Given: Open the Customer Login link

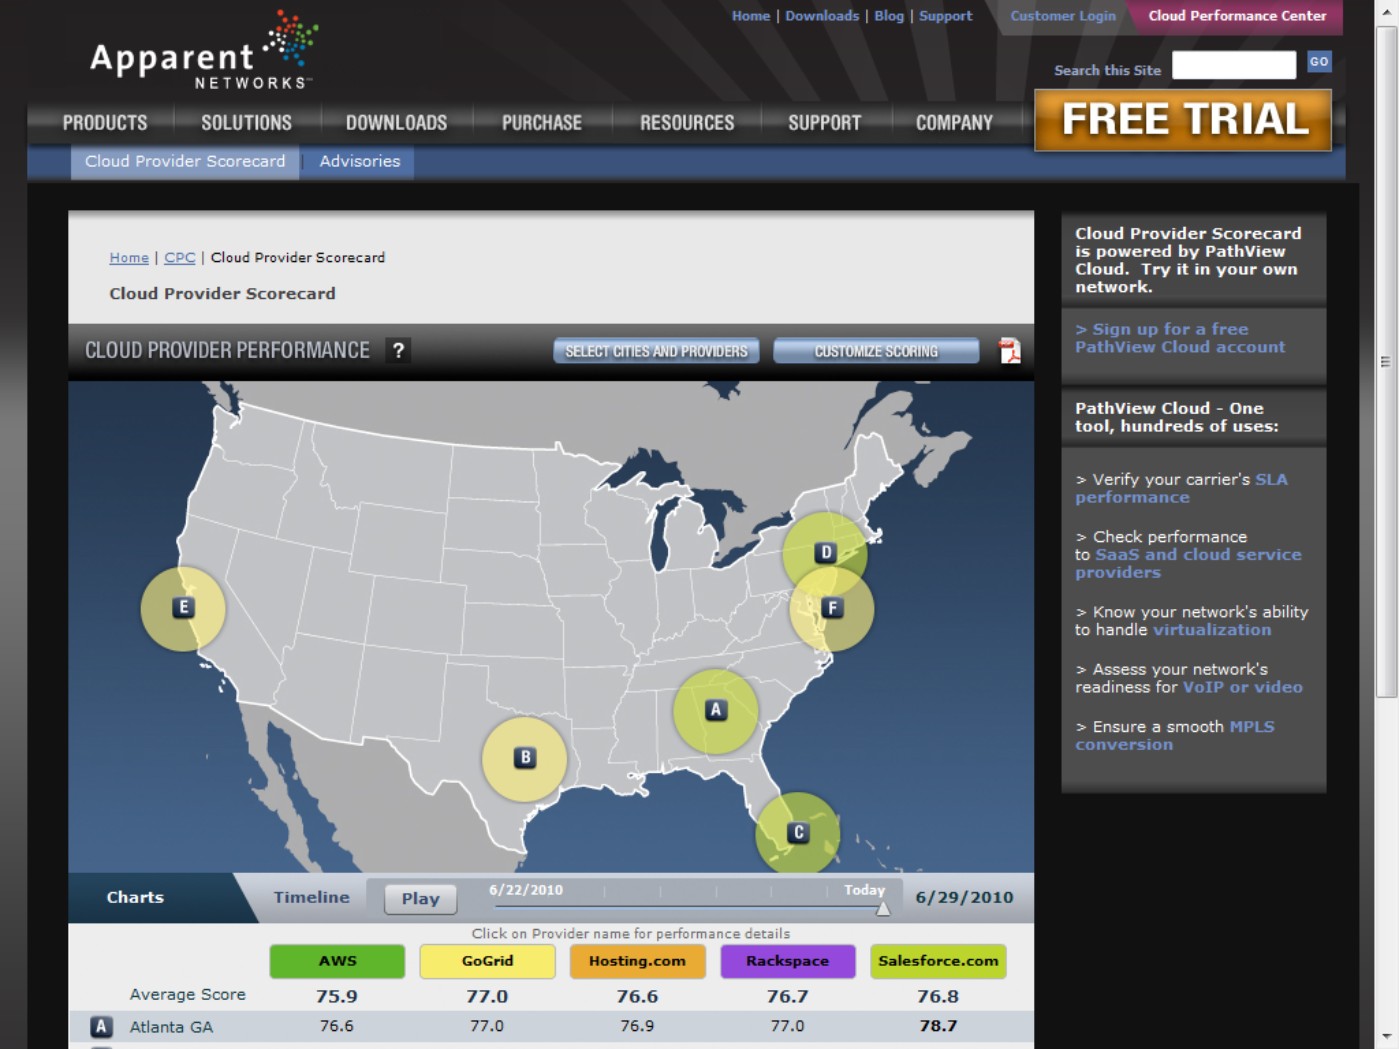Looking at the screenshot, I should tap(1063, 16).
